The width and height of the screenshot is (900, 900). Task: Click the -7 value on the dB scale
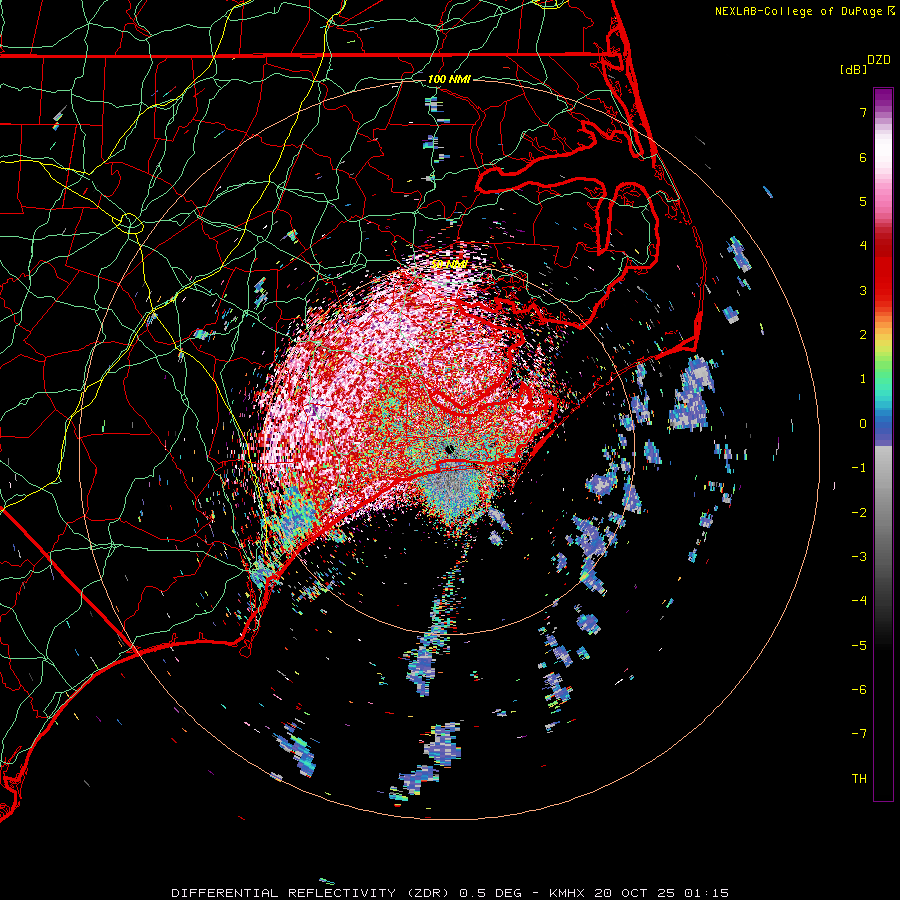point(859,734)
